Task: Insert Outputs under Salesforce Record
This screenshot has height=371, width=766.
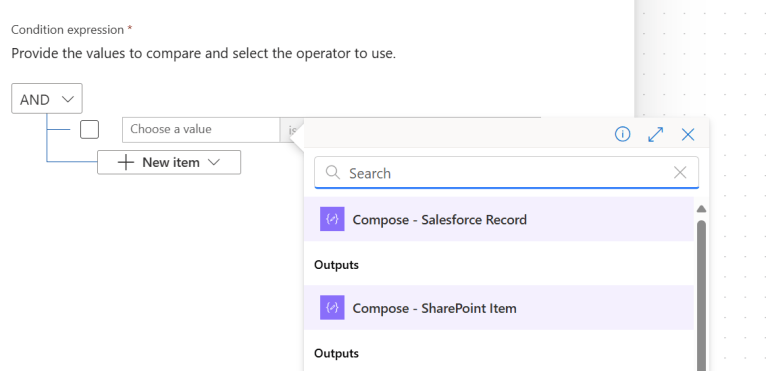Action: click(336, 265)
